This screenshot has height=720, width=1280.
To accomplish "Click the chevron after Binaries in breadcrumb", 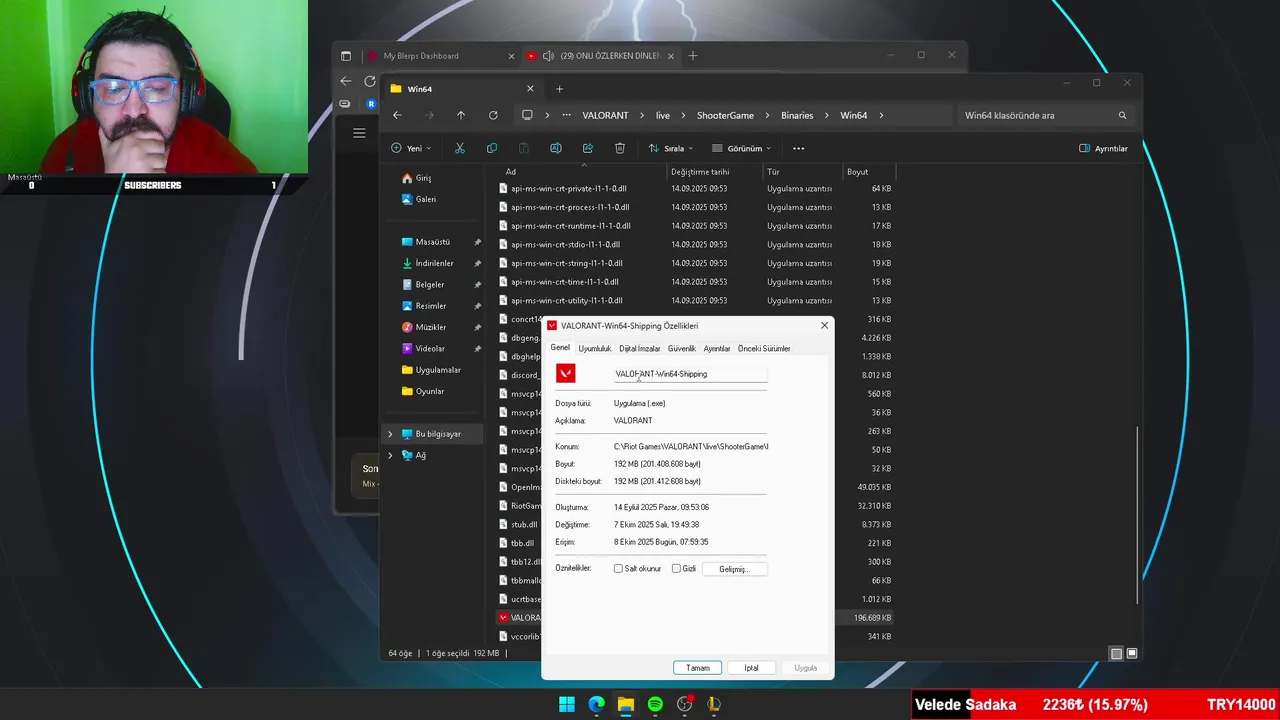I will [827, 115].
